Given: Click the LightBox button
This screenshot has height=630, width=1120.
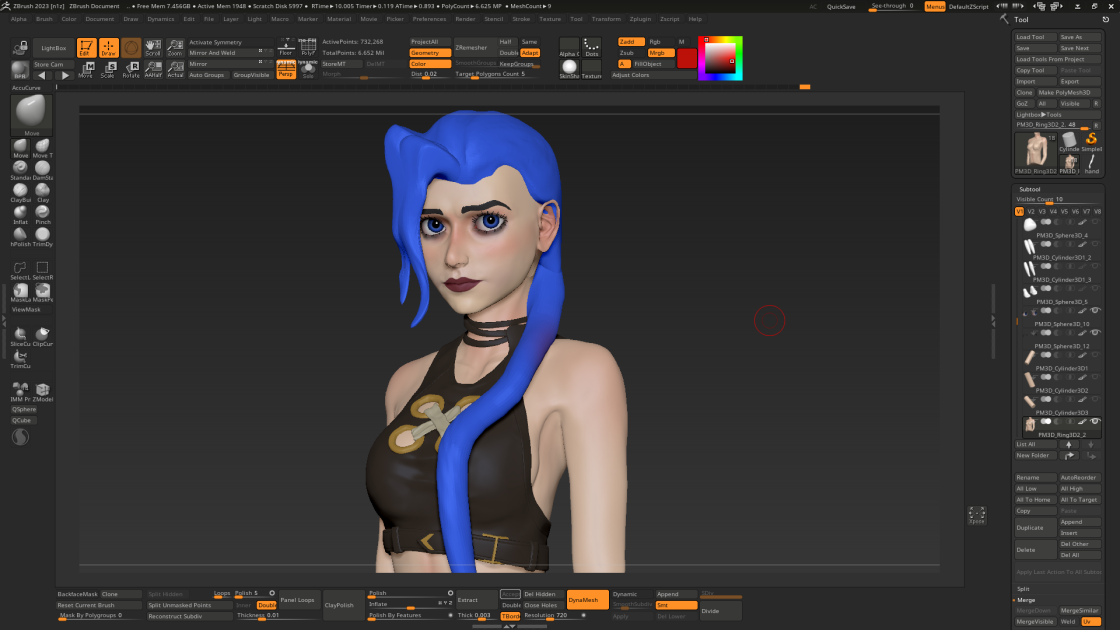Looking at the screenshot, I should pyautogui.click(x=54, y=48).
